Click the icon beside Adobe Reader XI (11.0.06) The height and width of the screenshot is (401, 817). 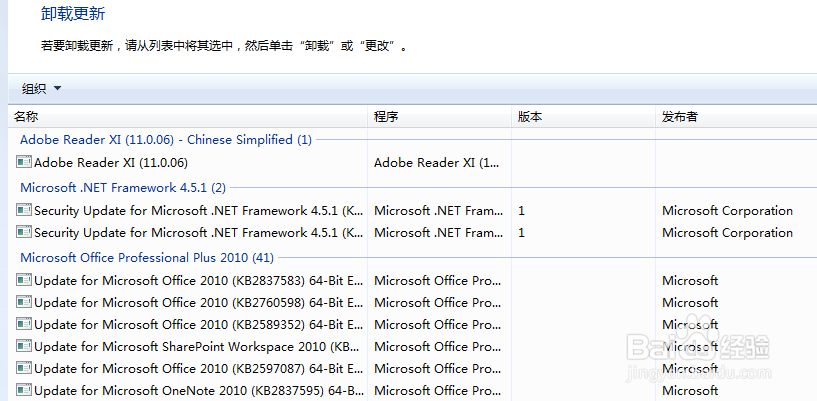point(24,162)
